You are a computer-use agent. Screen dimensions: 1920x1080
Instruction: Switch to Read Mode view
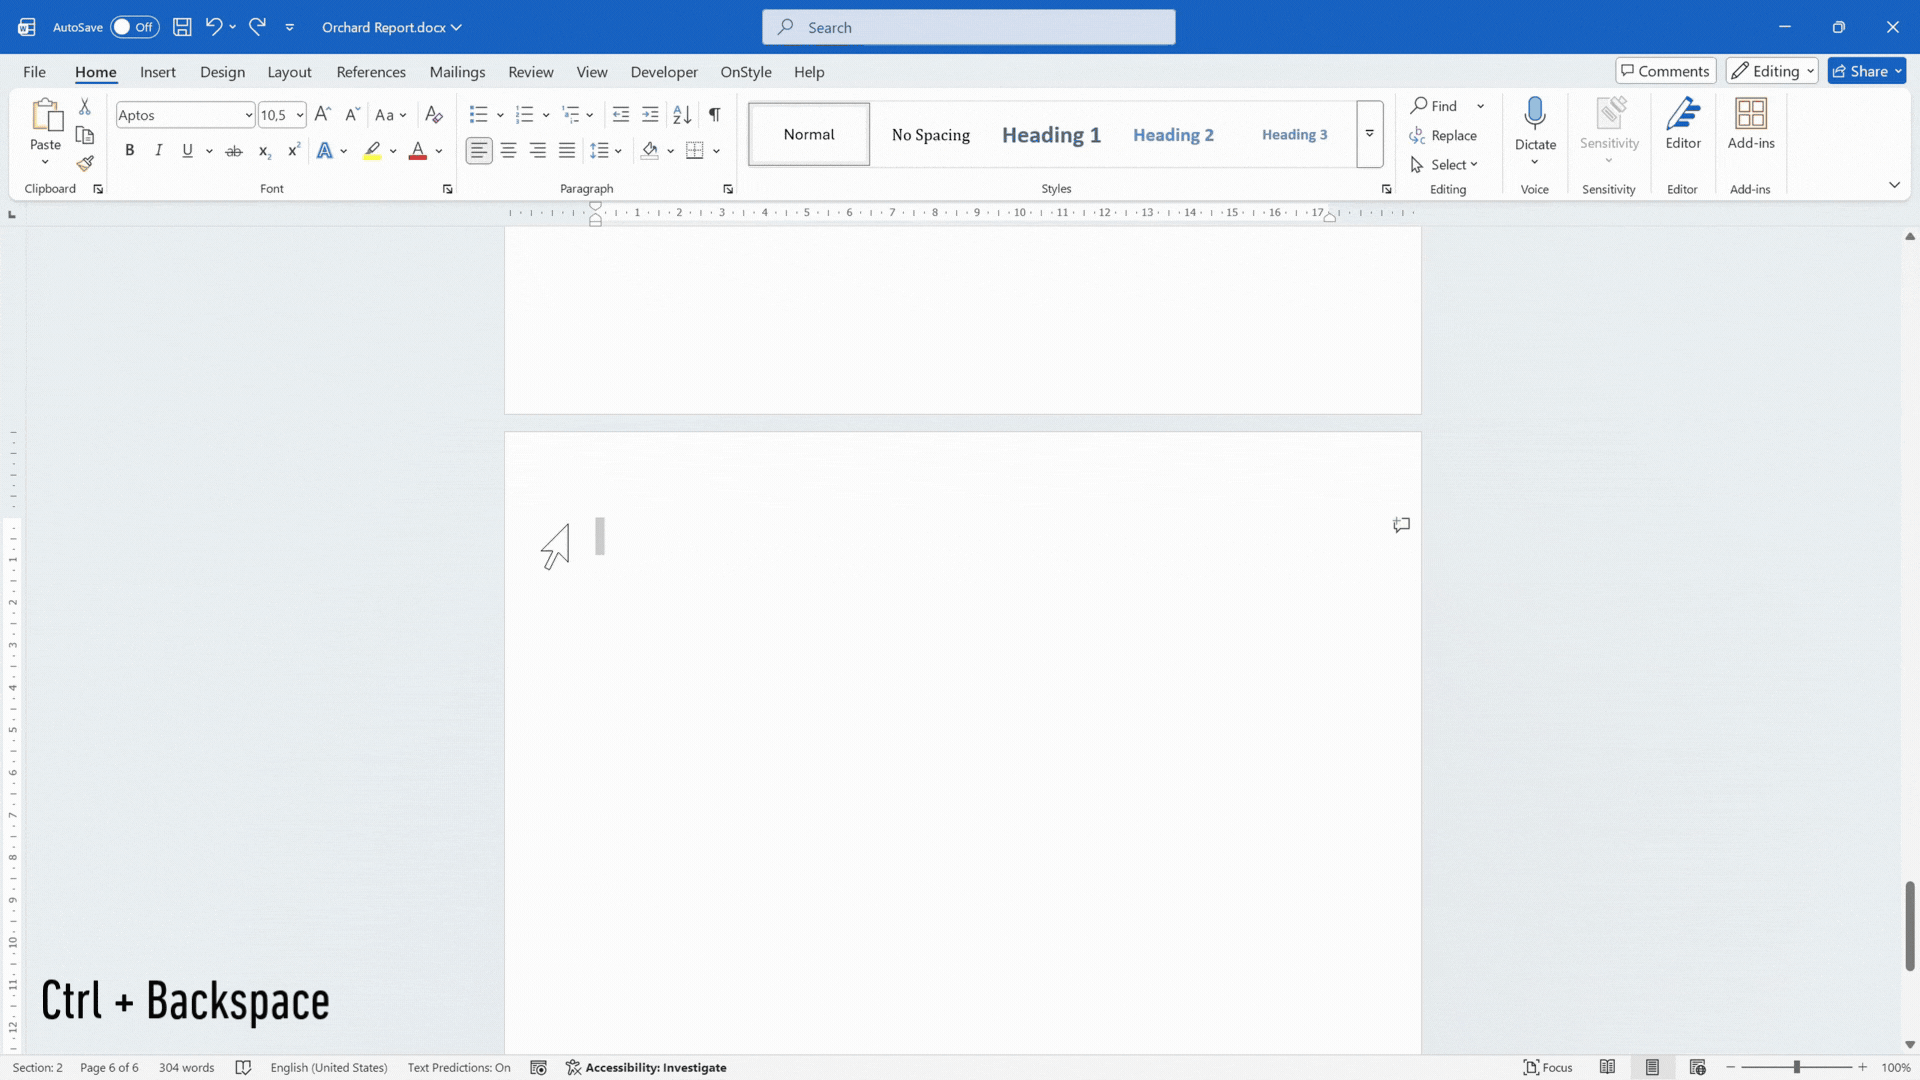point(1607,1068)
